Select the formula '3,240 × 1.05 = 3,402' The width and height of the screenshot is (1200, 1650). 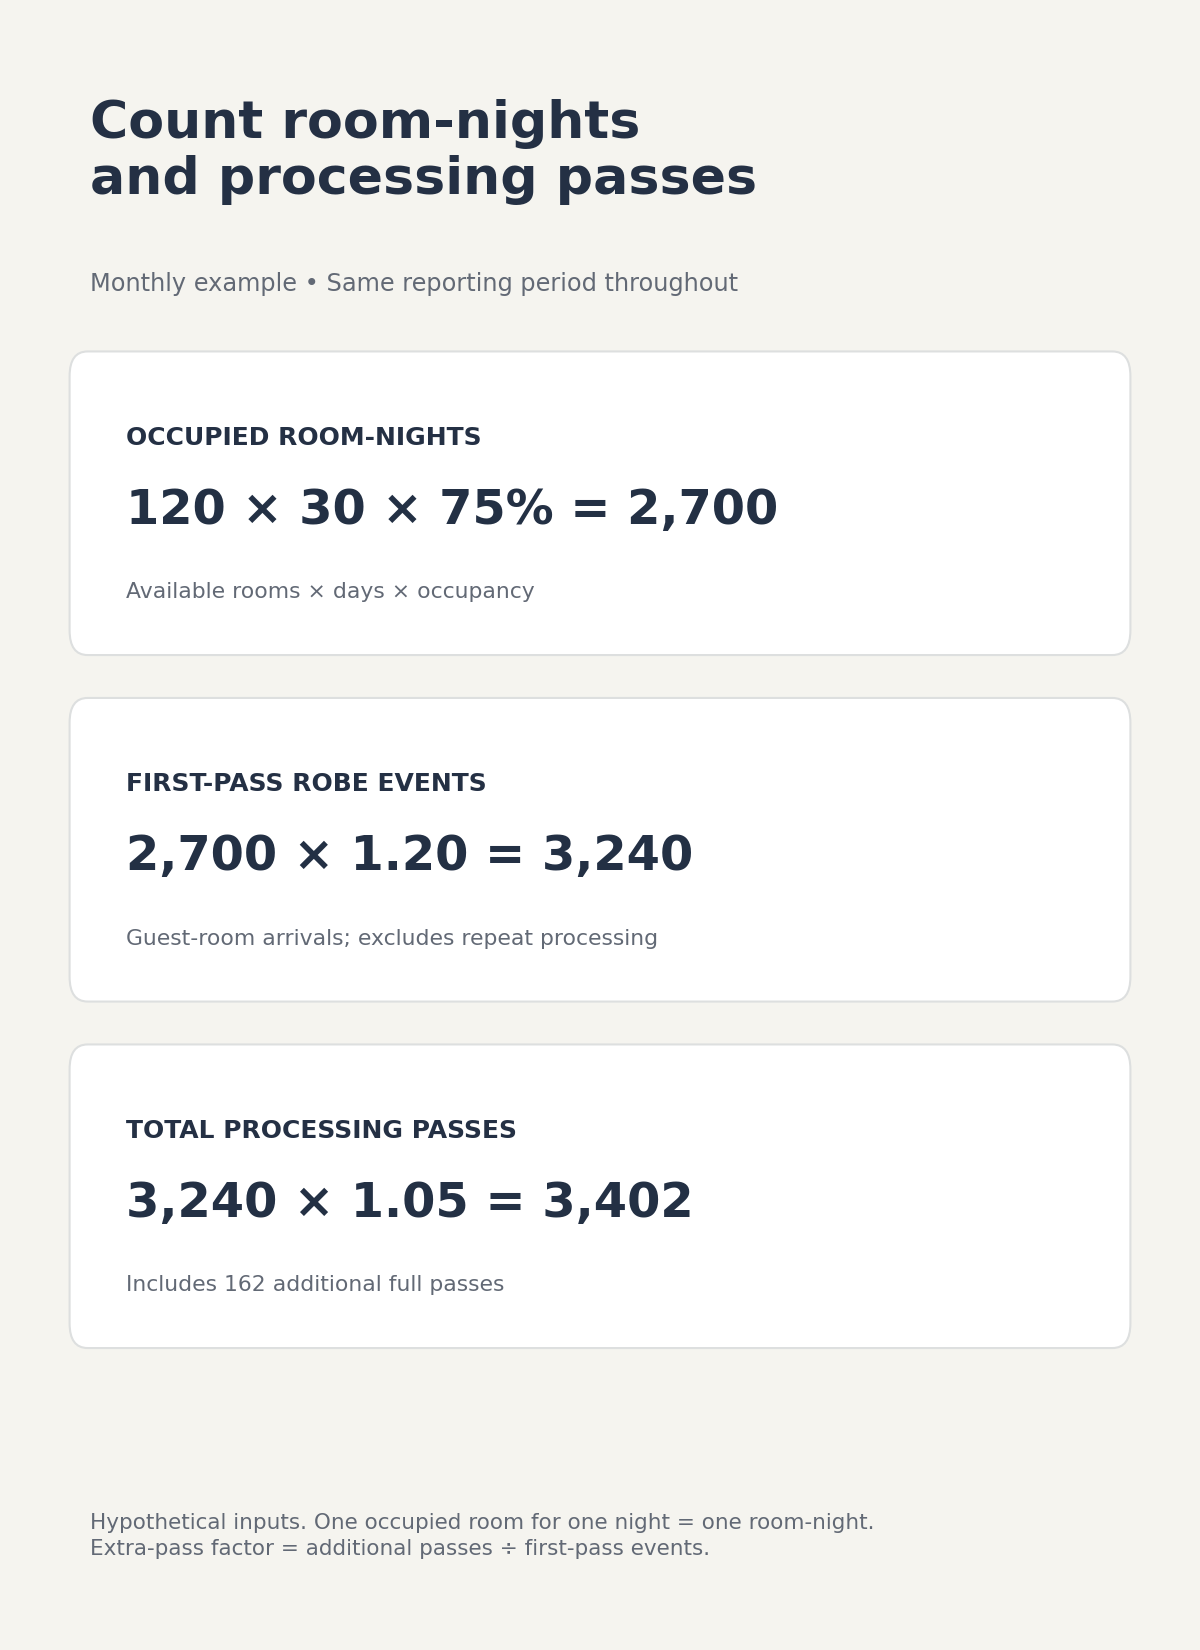[409, 1202]
